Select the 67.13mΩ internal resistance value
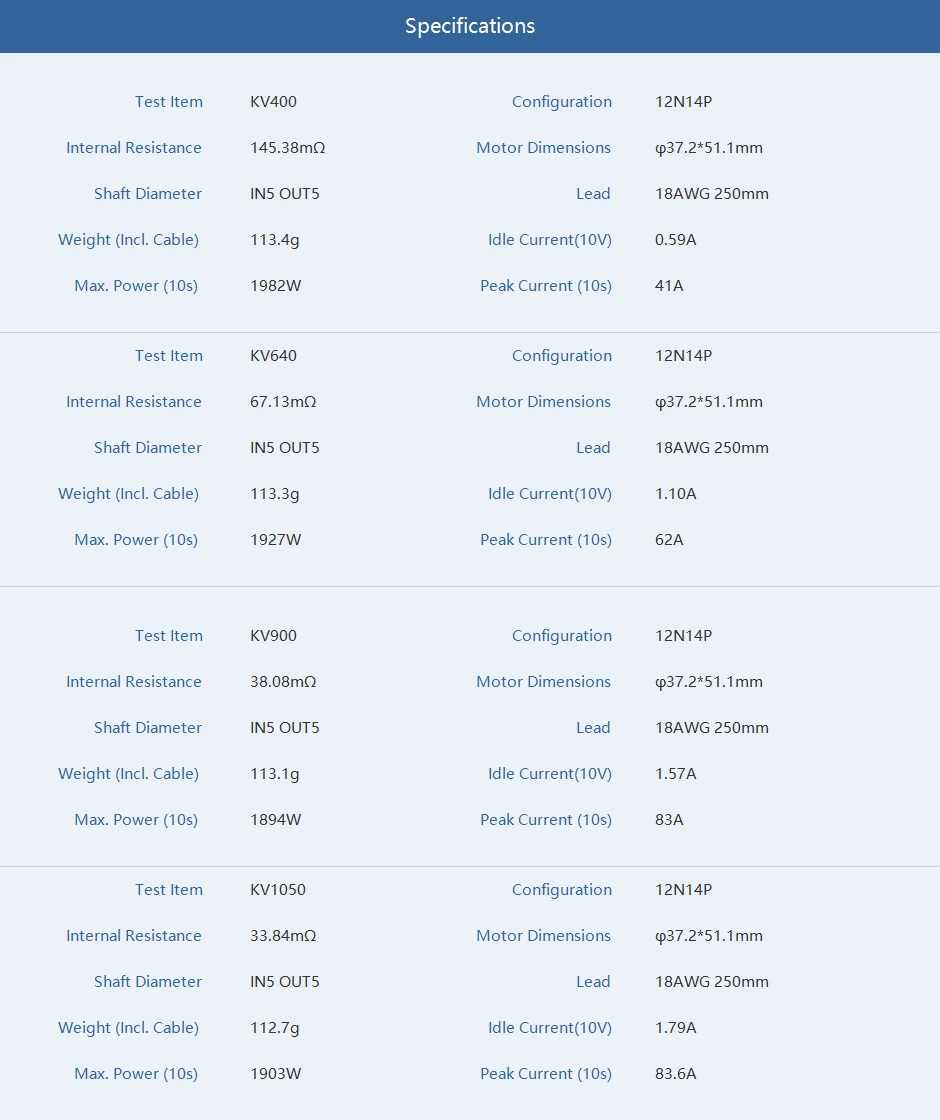940x1120 pixels. click(x=283, y=402)
